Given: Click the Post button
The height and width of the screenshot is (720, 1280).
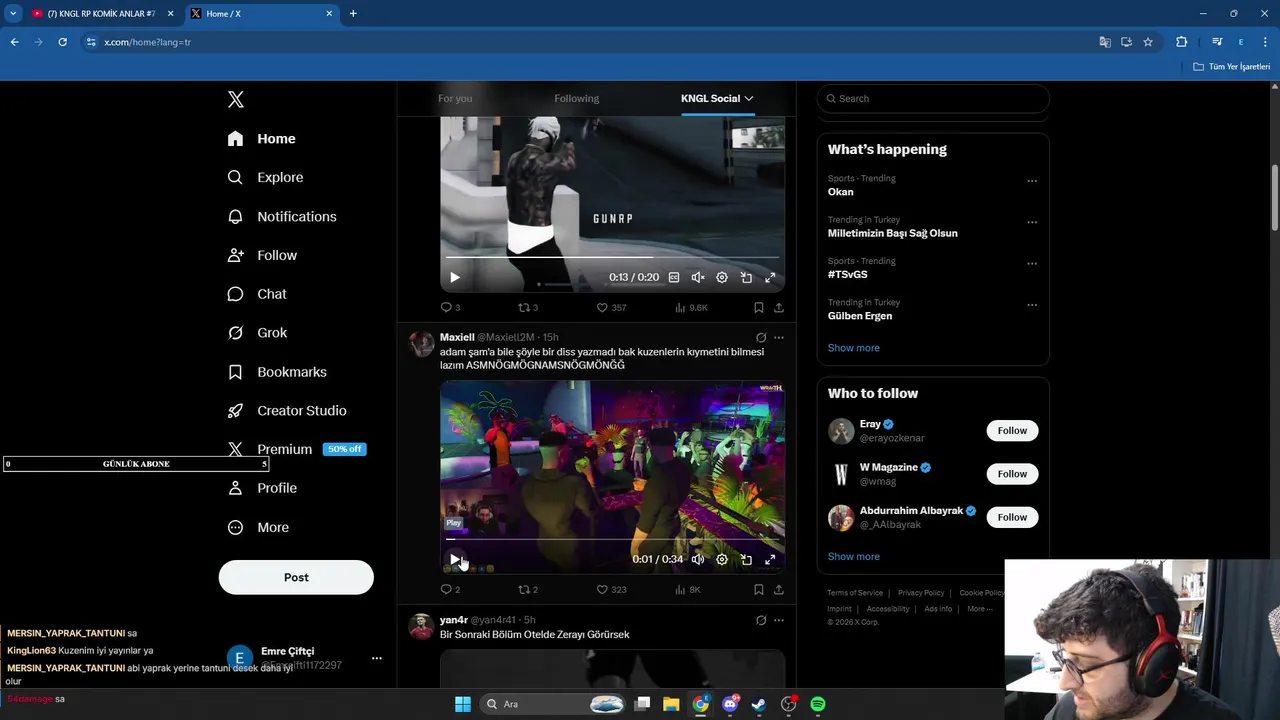Looking at the screenshot, I should (x=296, y=577).
